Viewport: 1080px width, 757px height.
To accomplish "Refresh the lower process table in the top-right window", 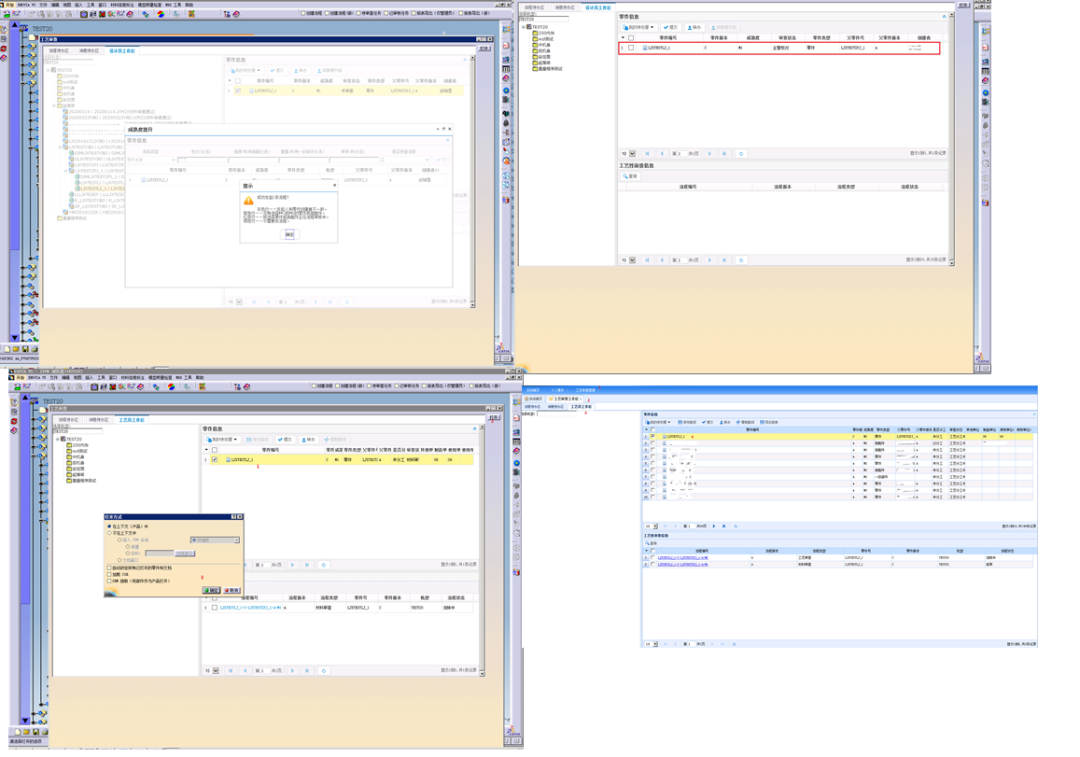I will point(741,260).
